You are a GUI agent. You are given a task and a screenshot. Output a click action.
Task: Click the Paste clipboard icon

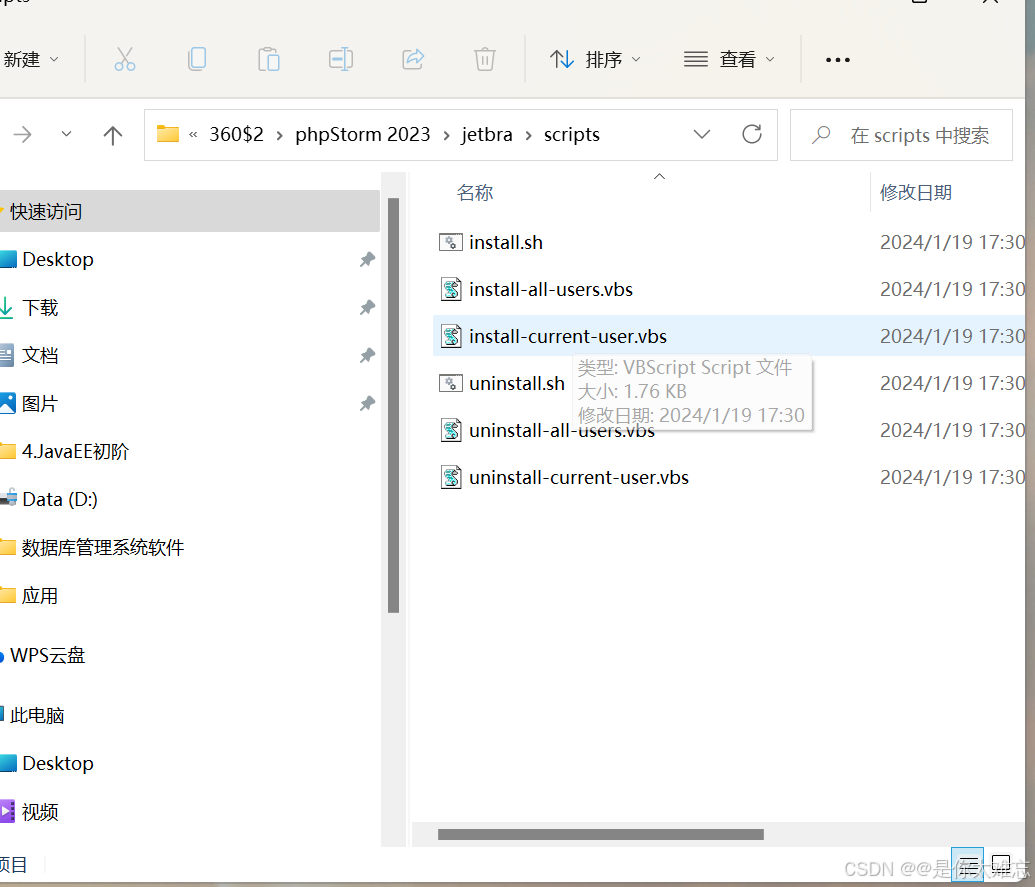tap(269, 59)
